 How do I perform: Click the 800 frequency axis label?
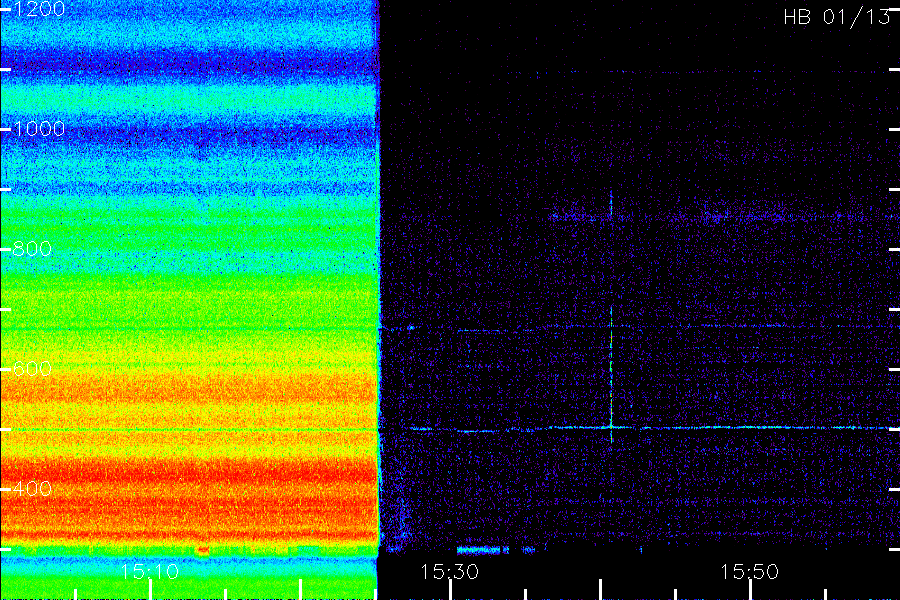(x=32, y=249)
